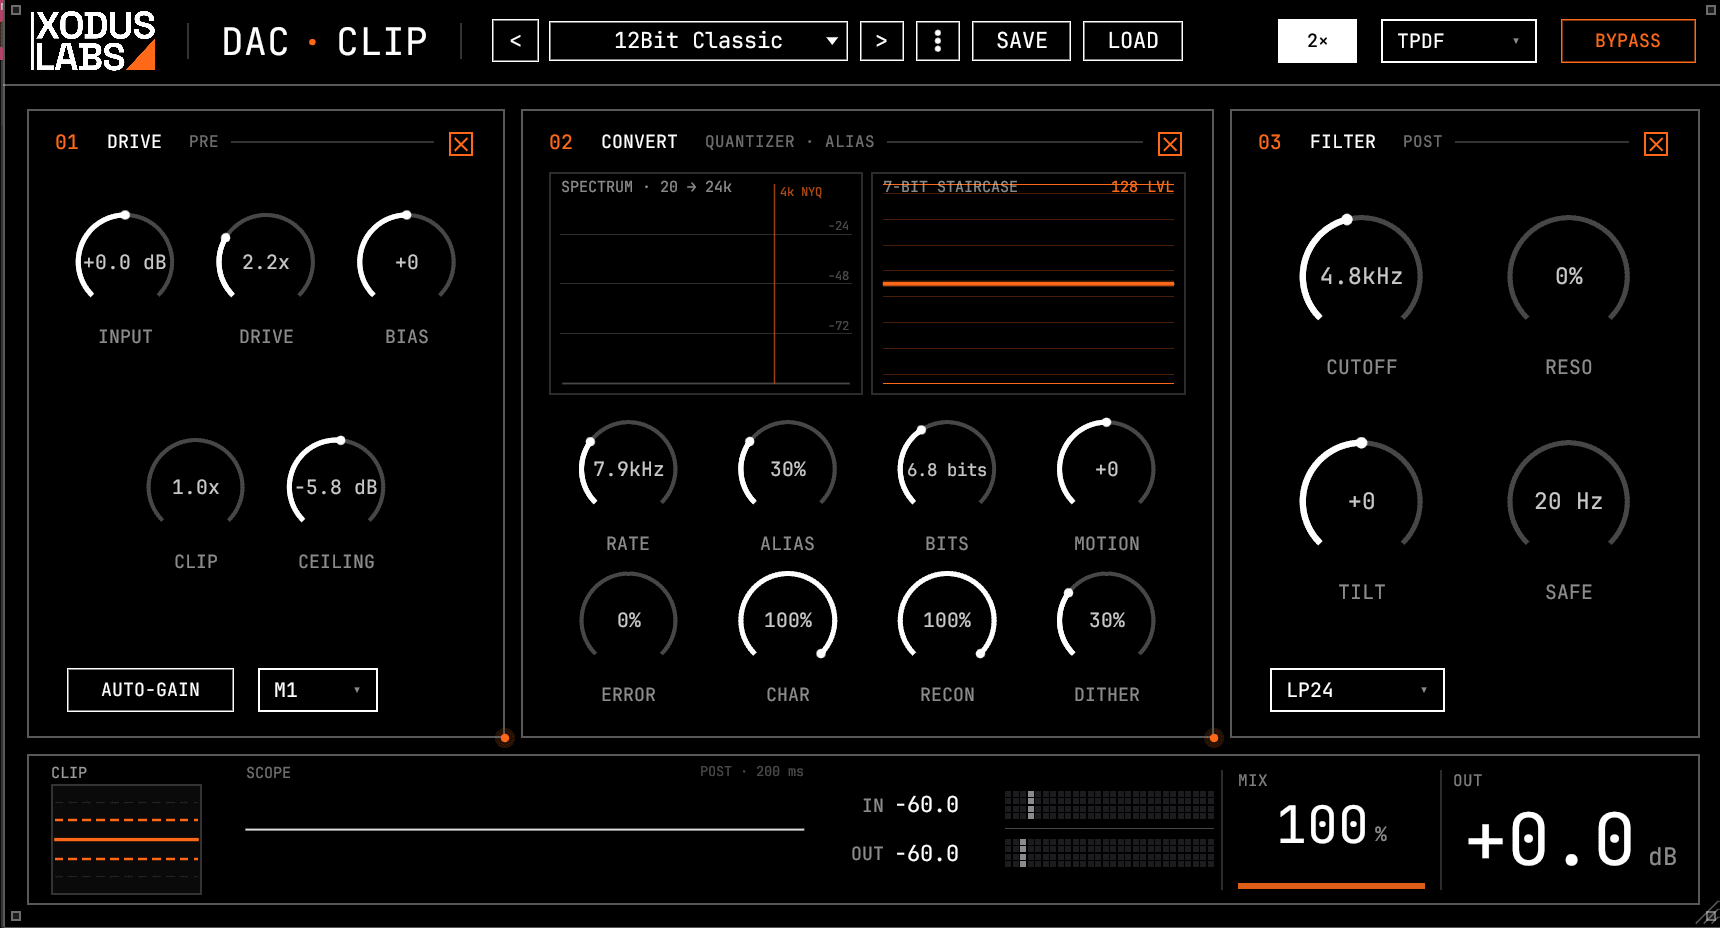Open the three-dot preset options menu
1720x928 pixels.
click(937, 41)
